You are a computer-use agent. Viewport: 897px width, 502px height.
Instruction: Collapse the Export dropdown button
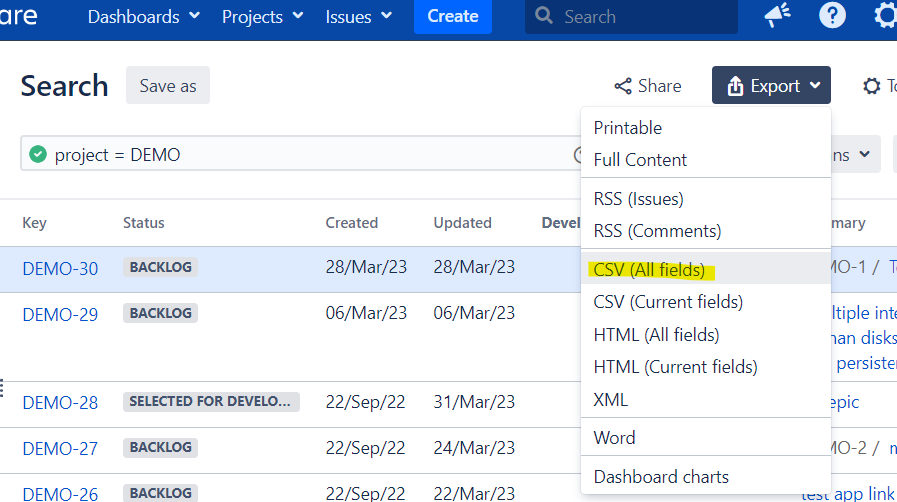coord(771,85)
